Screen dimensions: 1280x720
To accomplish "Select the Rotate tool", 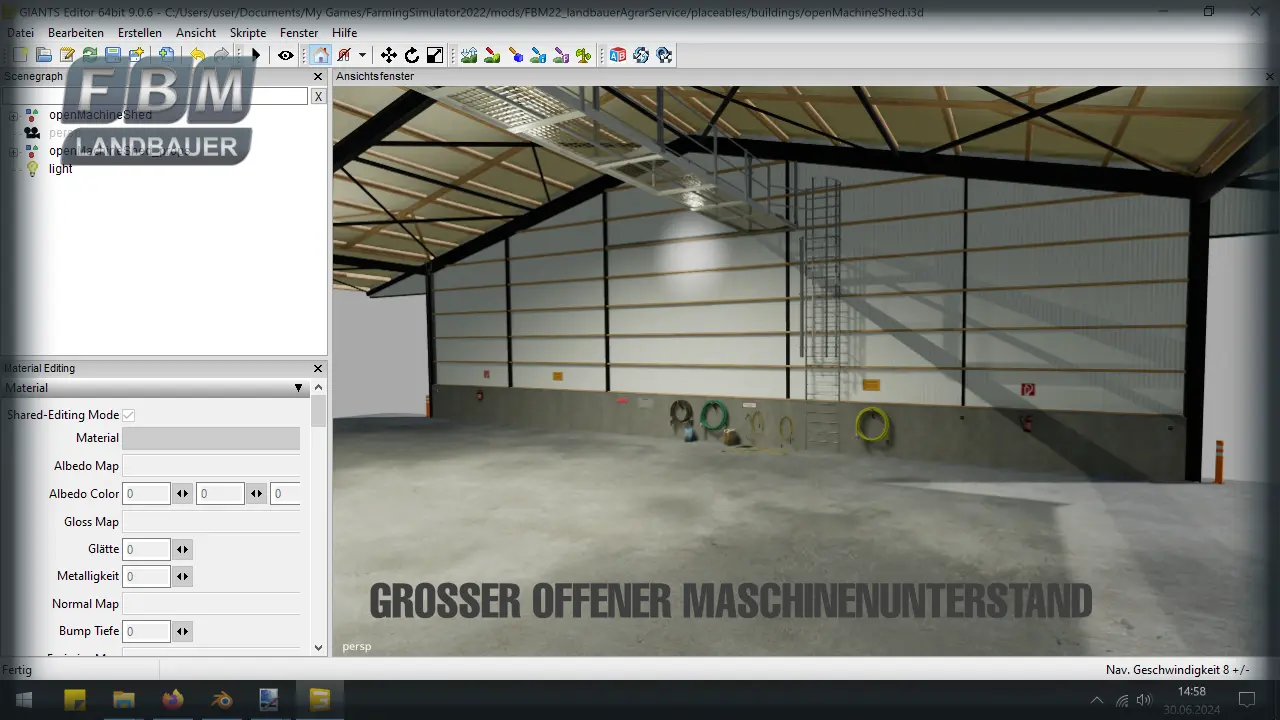I will (412, 55).
